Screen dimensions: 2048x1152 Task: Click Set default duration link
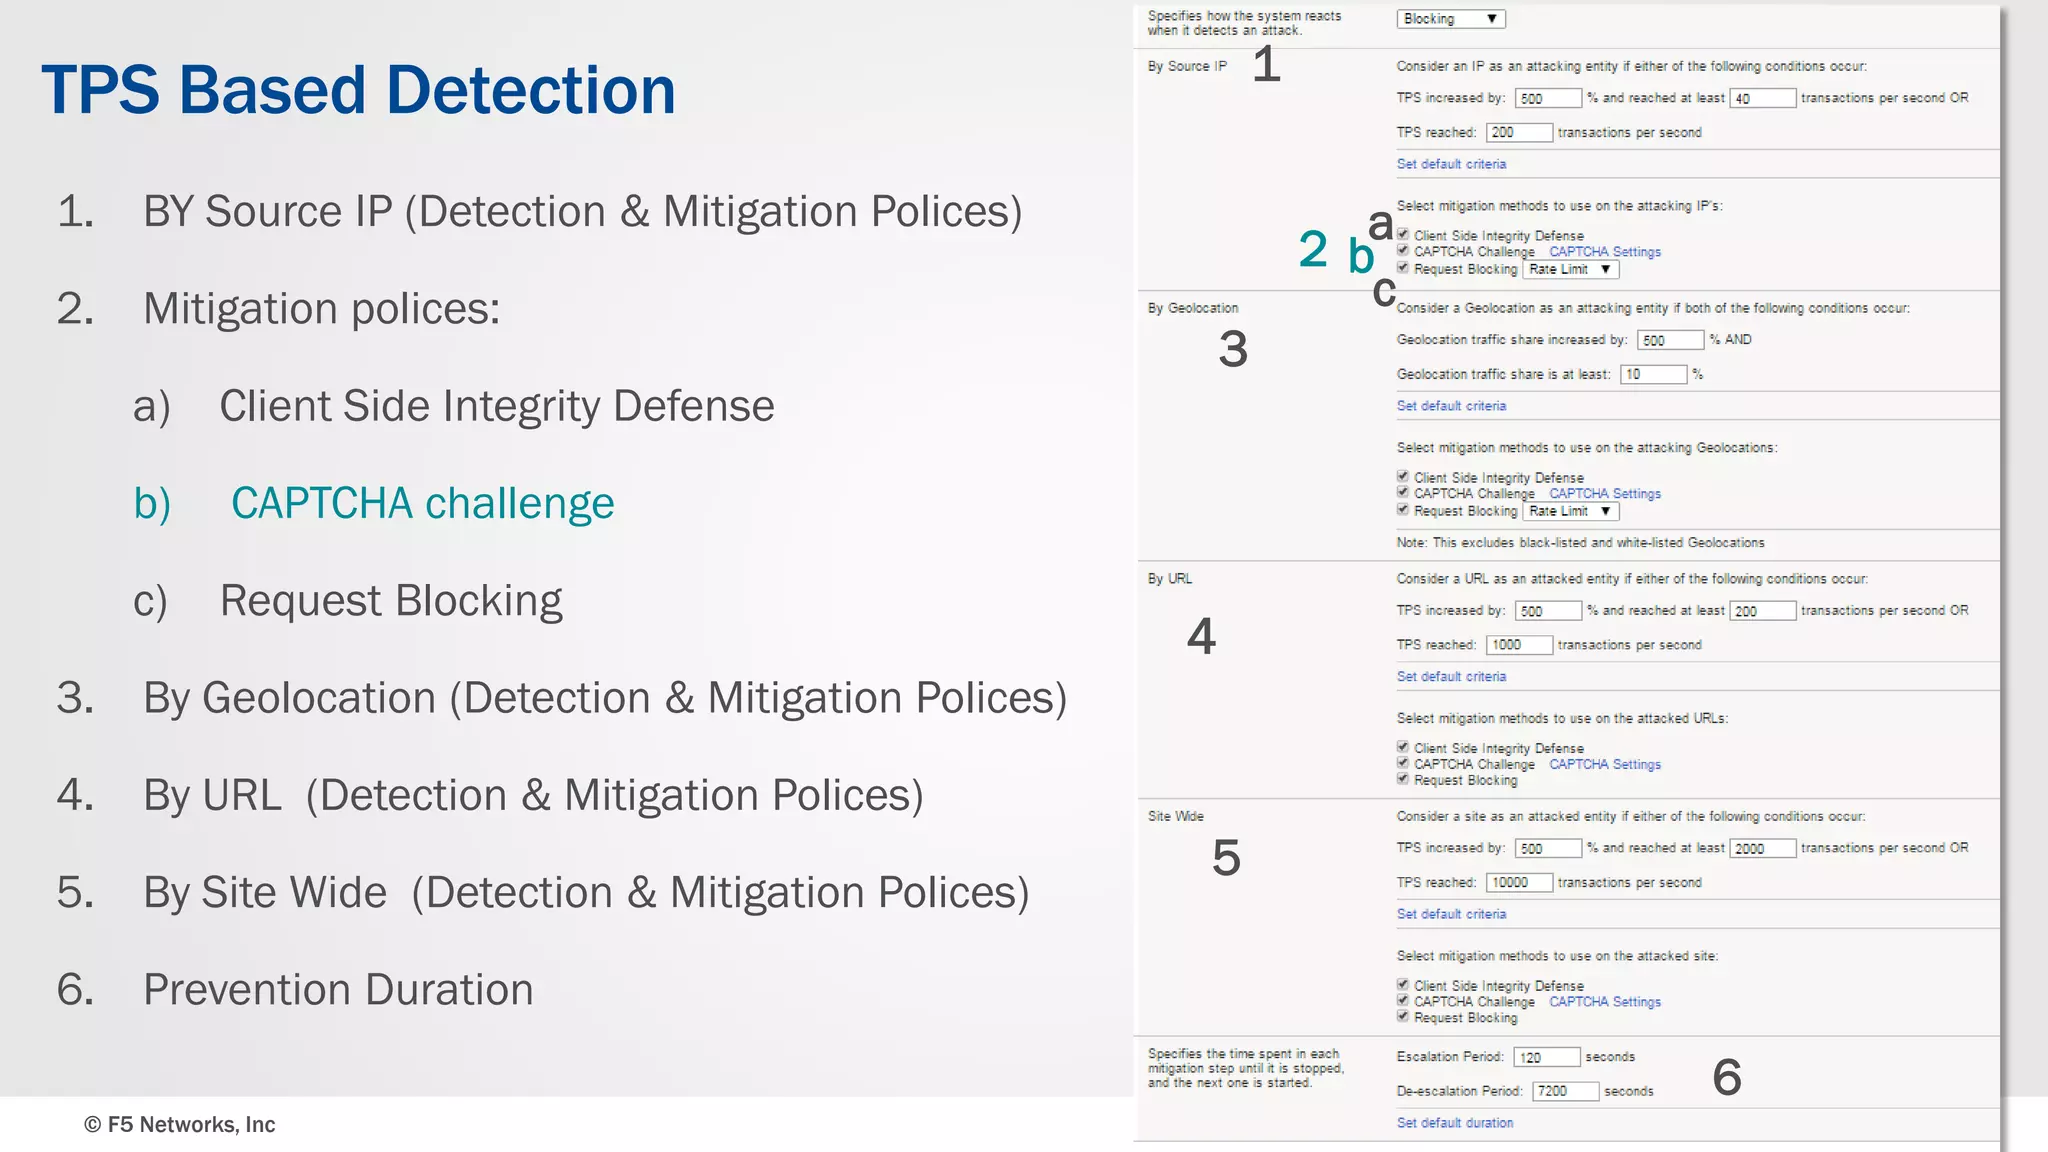tap(1455, 1123)
